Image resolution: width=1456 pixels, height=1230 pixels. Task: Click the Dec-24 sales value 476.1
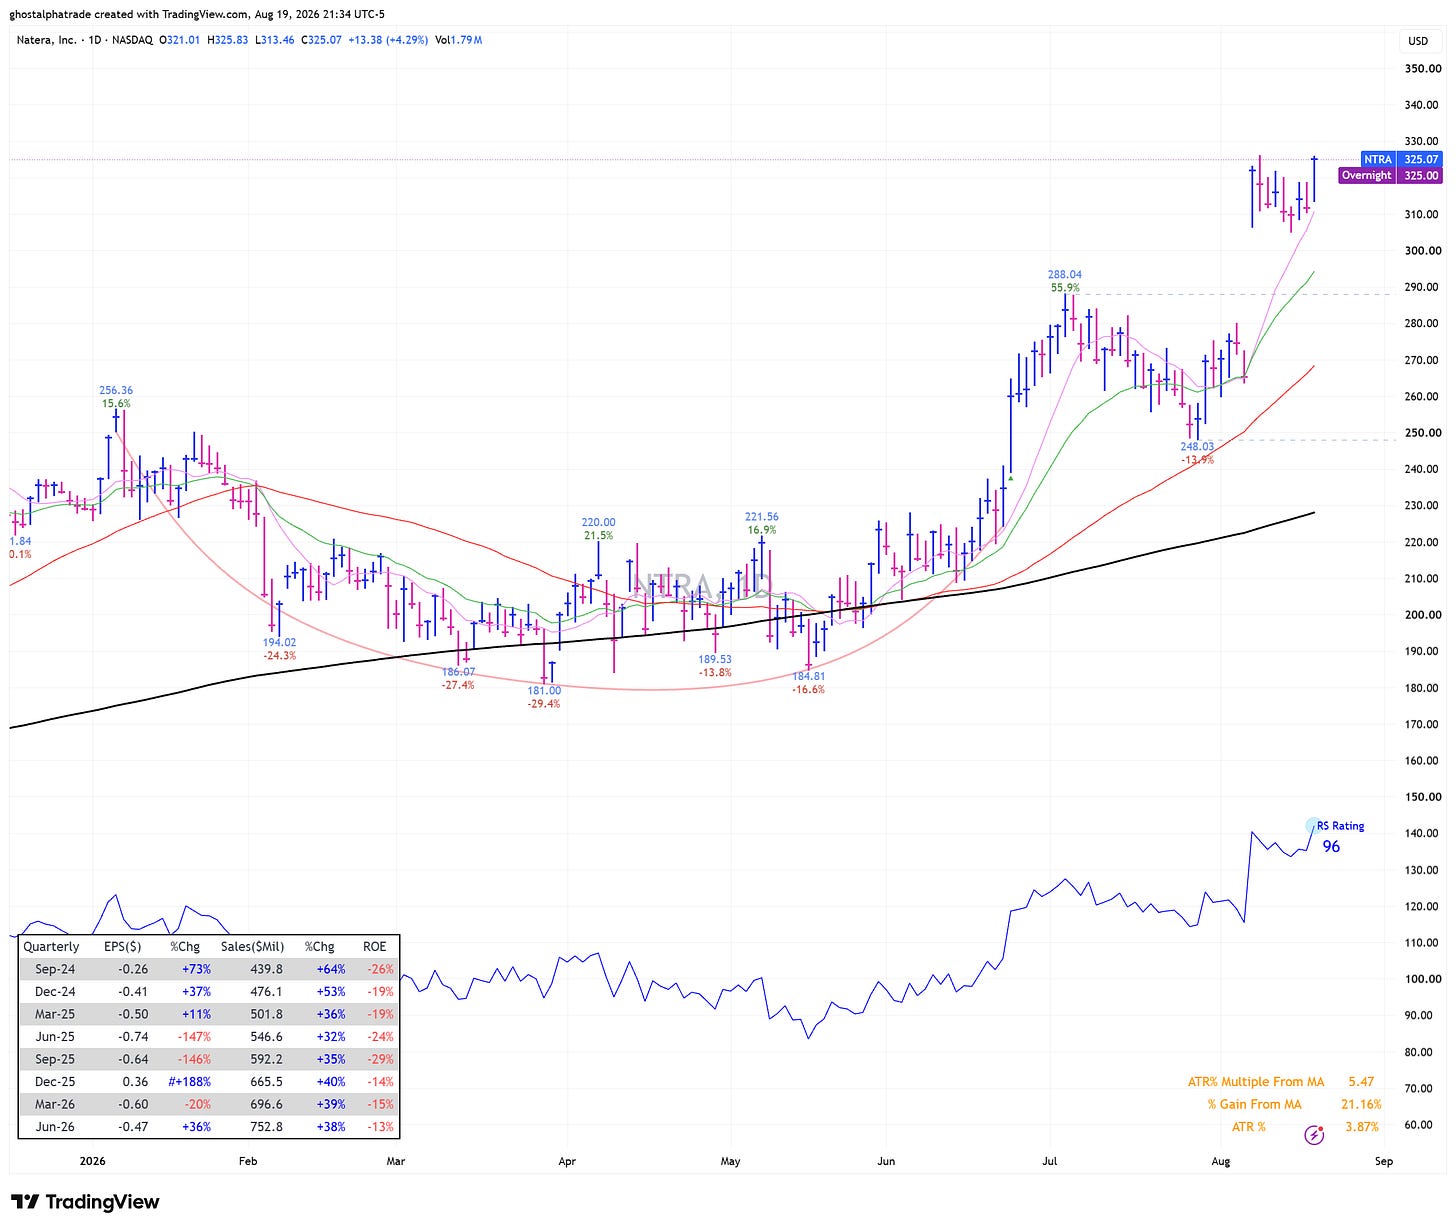pyautogui.click(x=265, y=992)
